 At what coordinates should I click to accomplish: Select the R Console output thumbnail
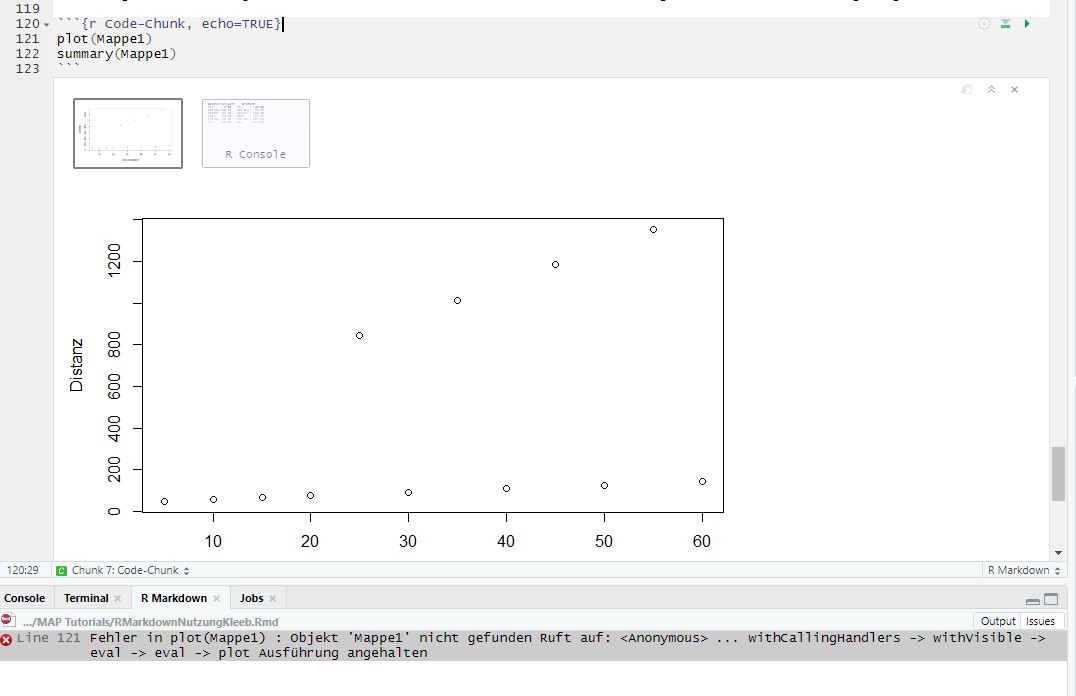pos(256,133)
